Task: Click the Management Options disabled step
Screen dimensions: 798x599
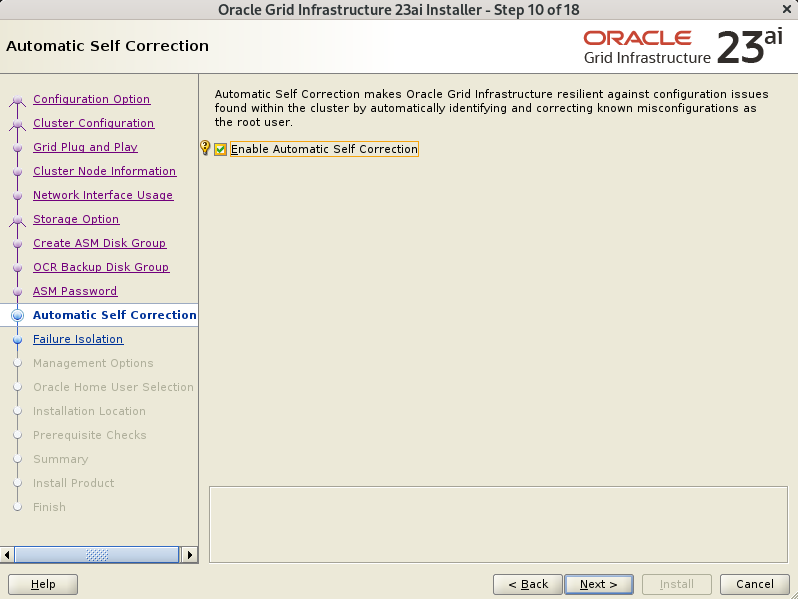Action: (x=93, y=363)
